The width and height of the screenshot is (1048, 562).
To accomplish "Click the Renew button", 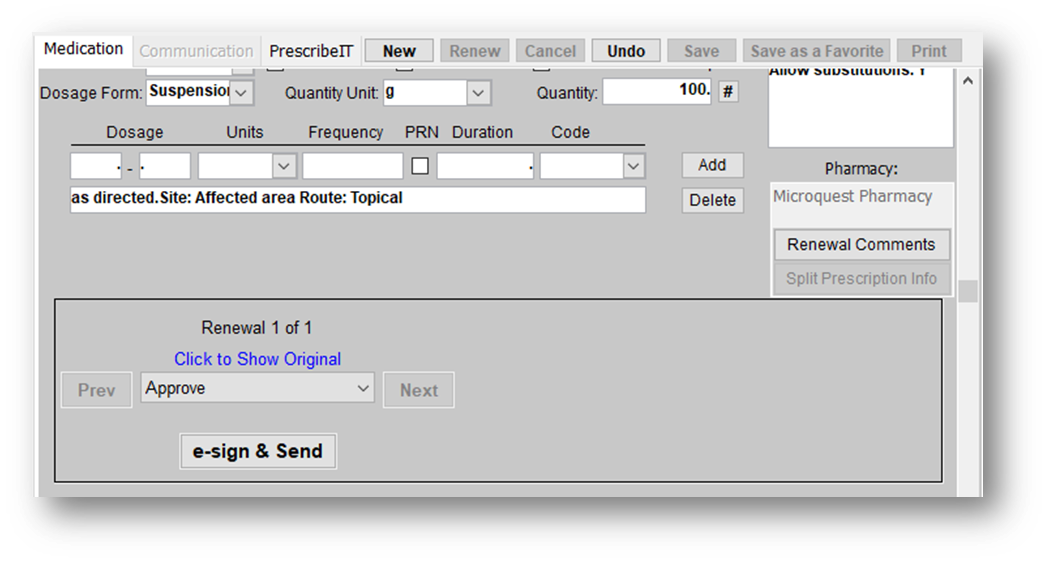I will 475,51.
